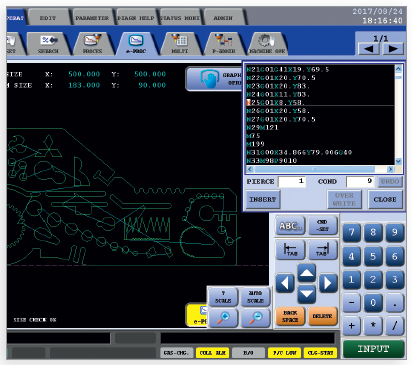Tap numeric key 3
Image resolution: width=413 pixels, height=365 pixels.
pyautogui.click(x=395, y=279)
